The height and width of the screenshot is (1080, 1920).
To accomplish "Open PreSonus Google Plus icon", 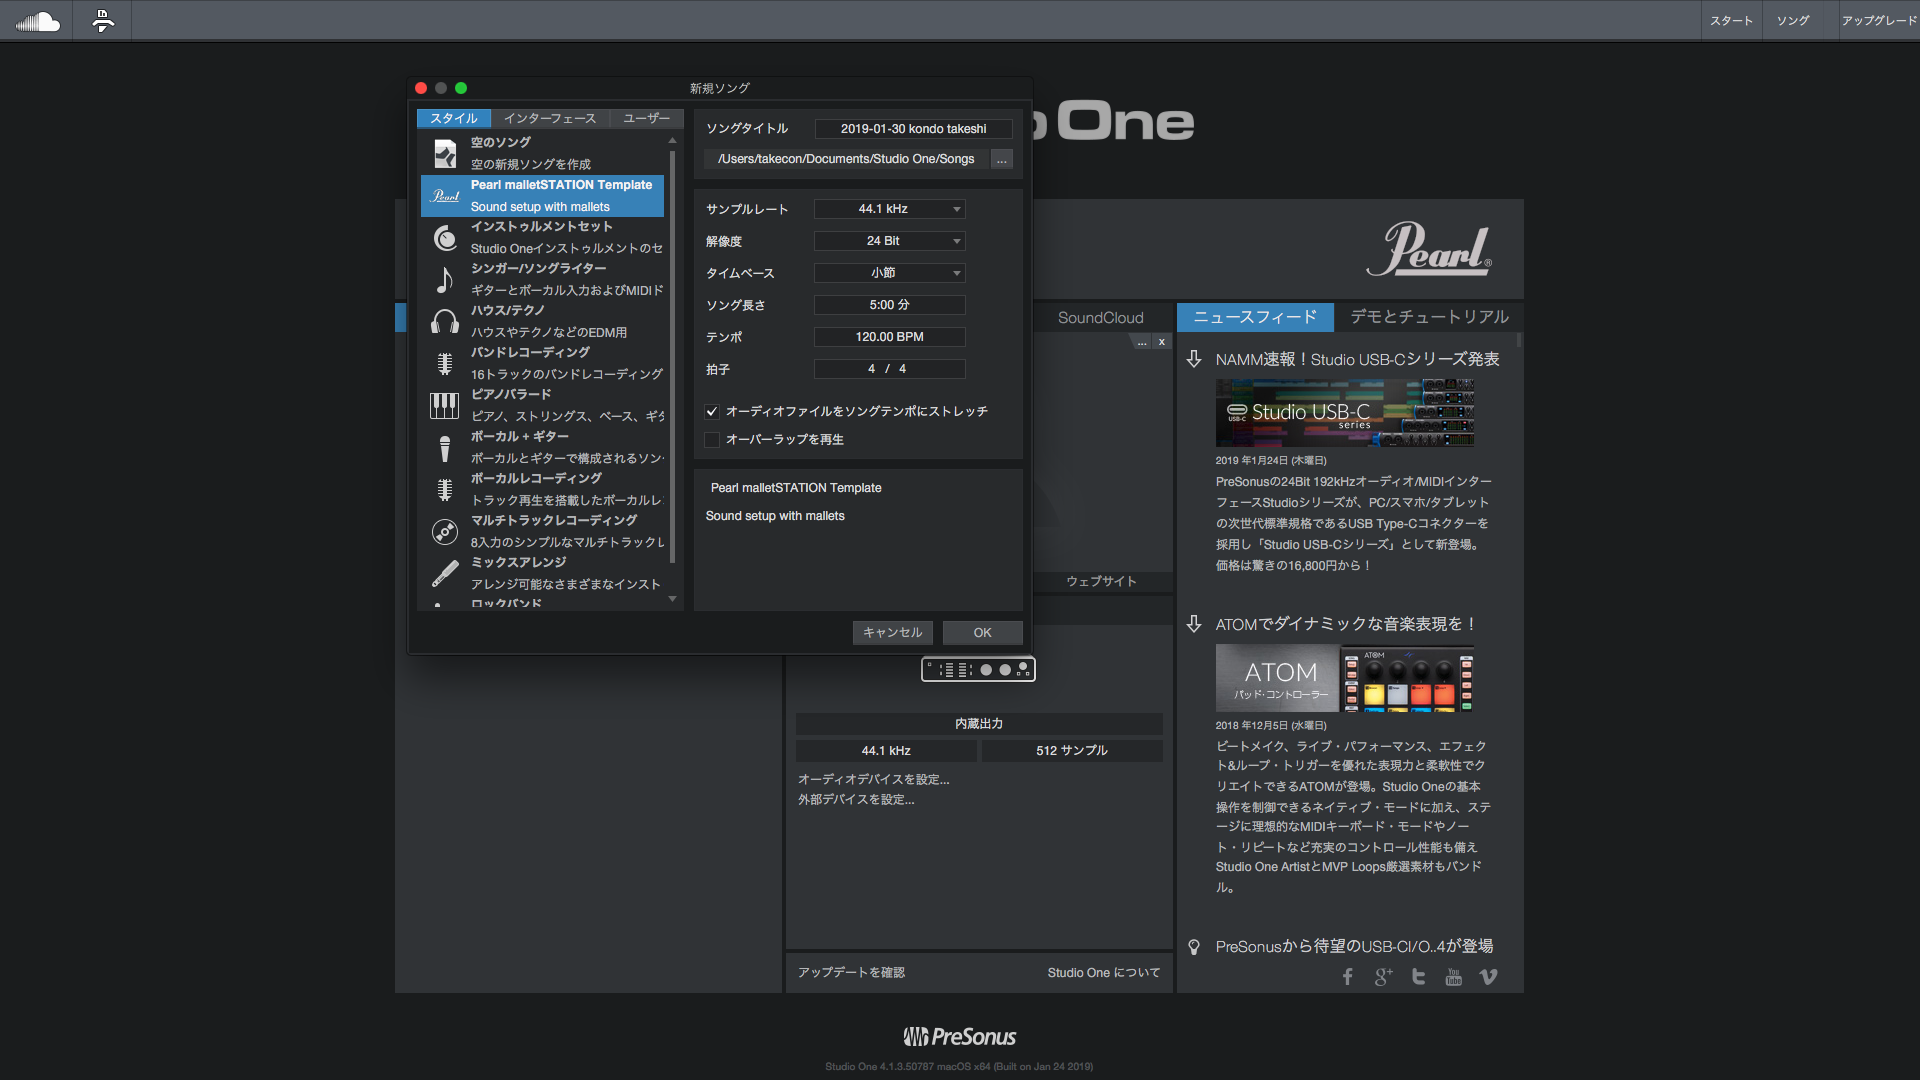I will pos(1383,977).
